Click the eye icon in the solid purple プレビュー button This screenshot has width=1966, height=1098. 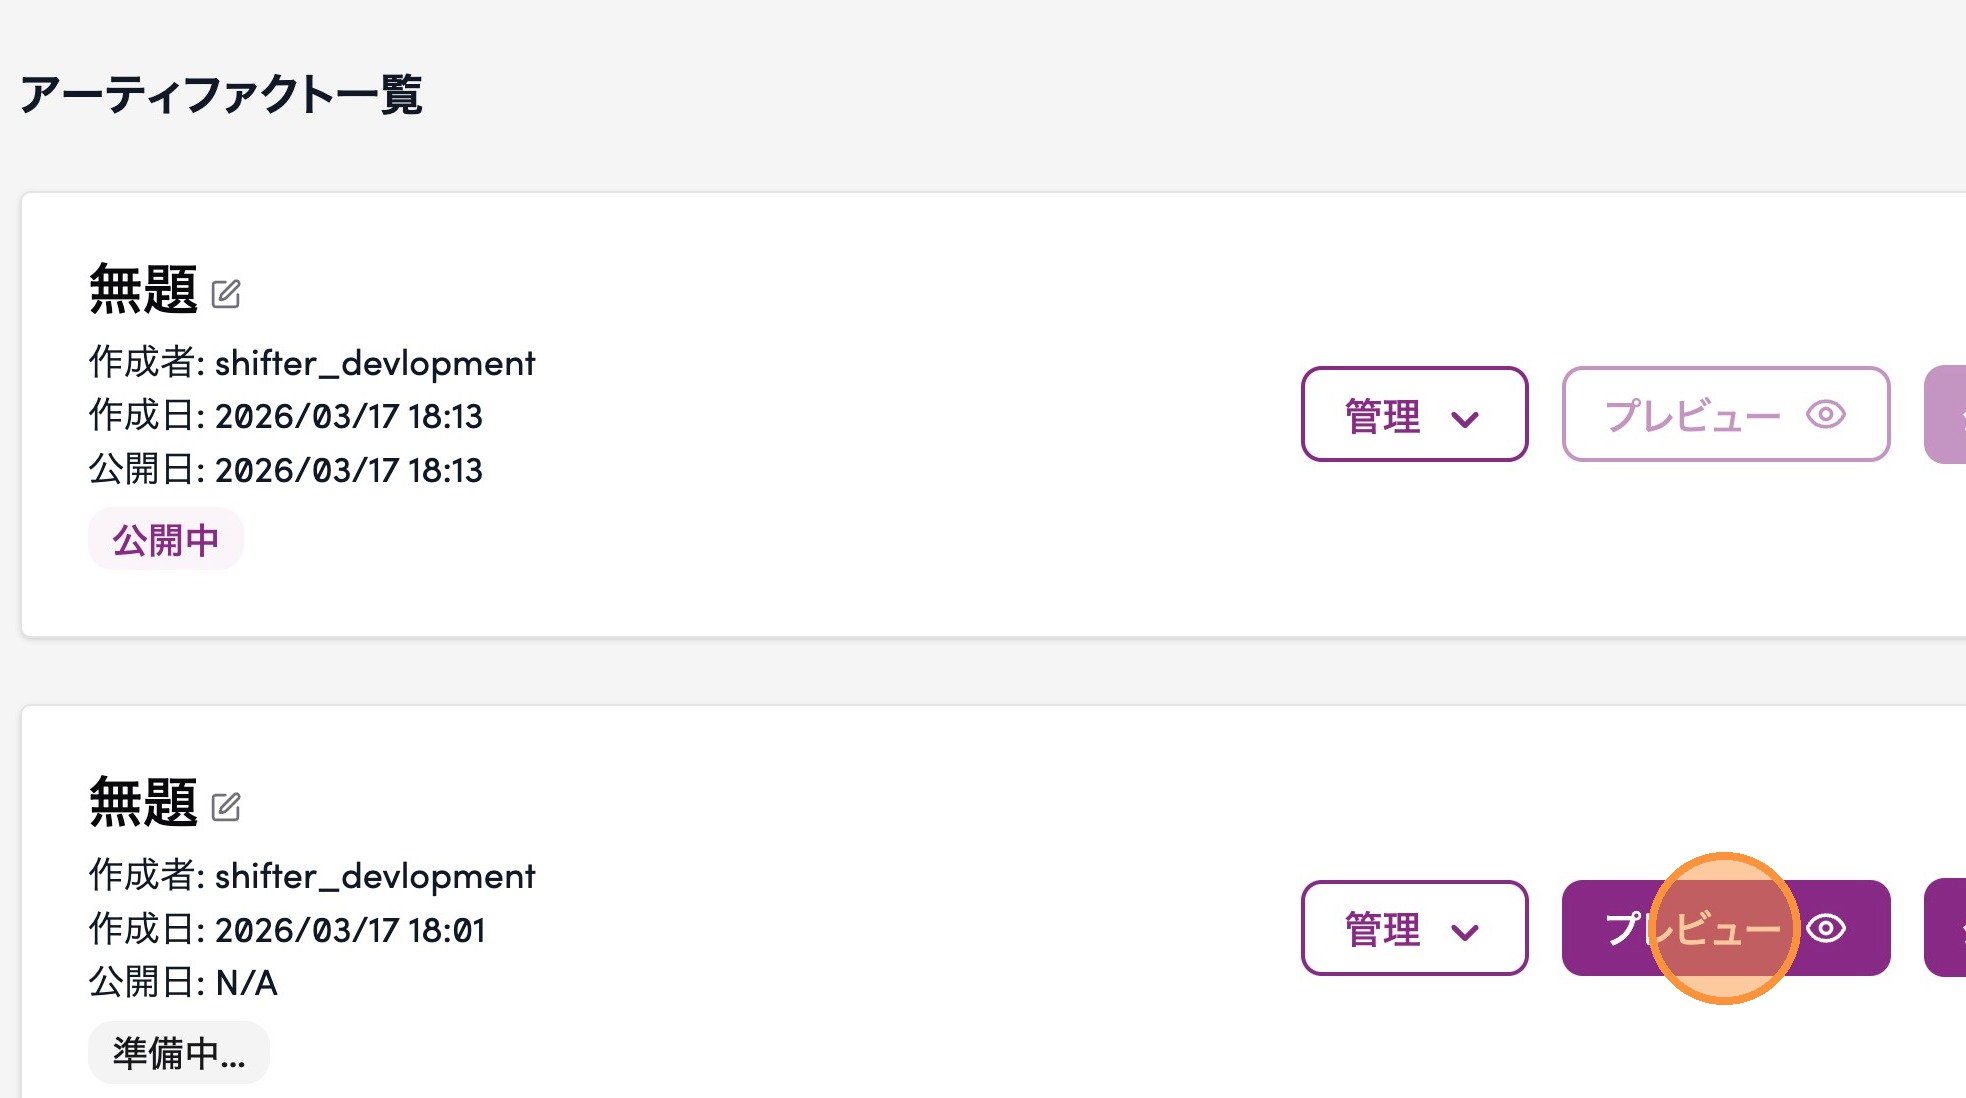click(x=1827, y=928)
